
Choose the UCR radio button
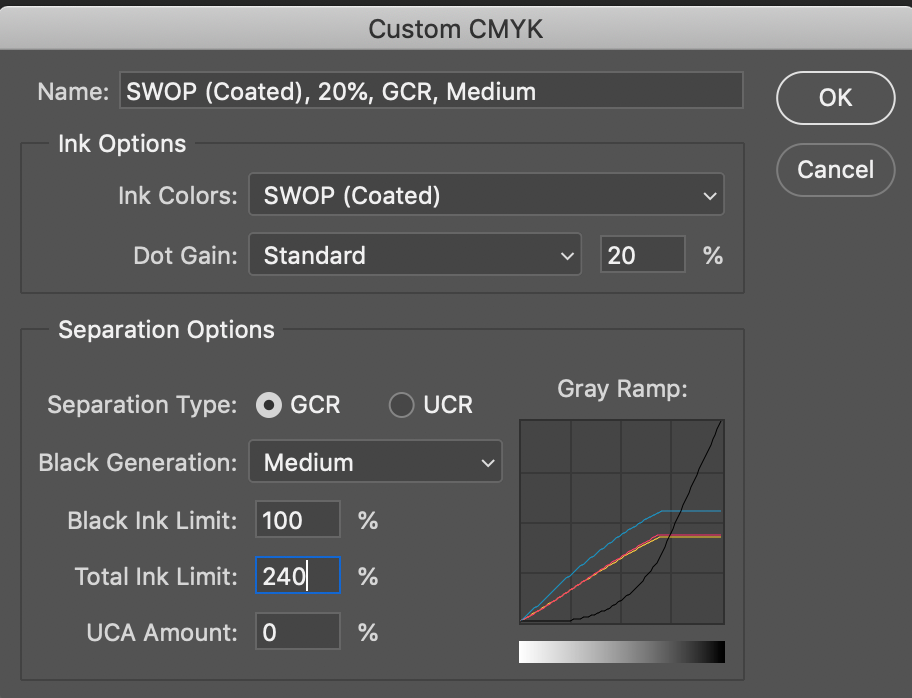(401, 405)
